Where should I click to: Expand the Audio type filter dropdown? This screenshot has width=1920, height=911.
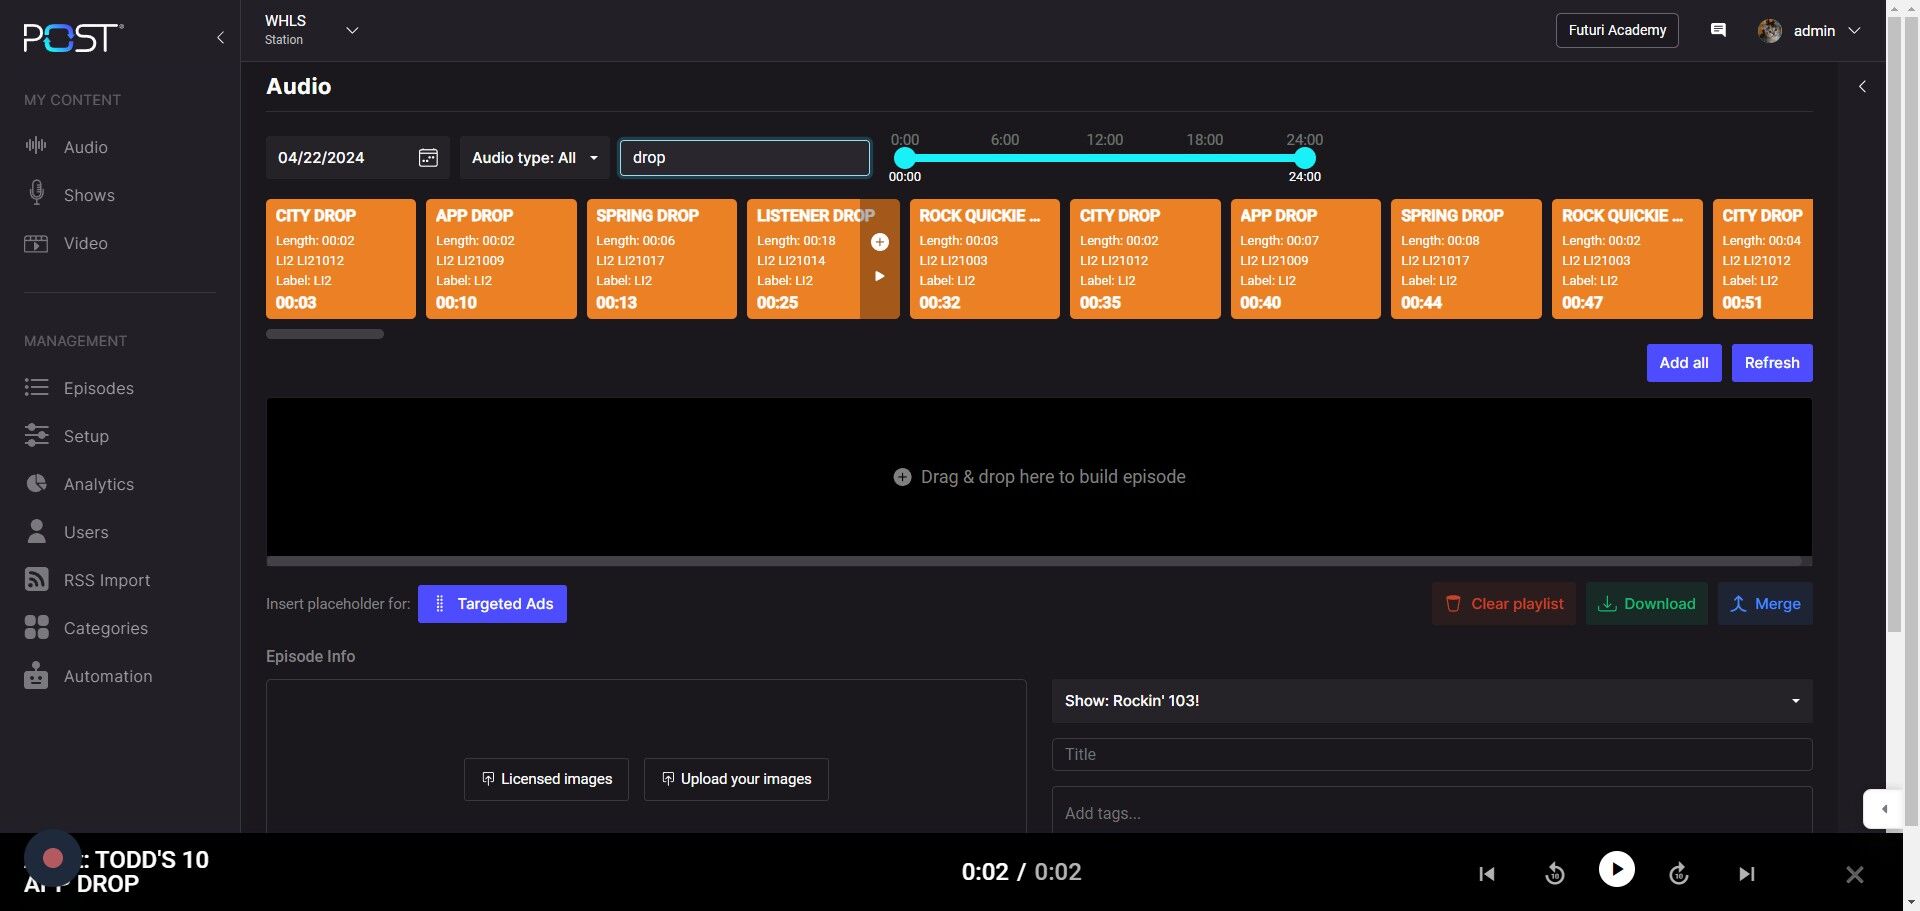tap(534, 158)
